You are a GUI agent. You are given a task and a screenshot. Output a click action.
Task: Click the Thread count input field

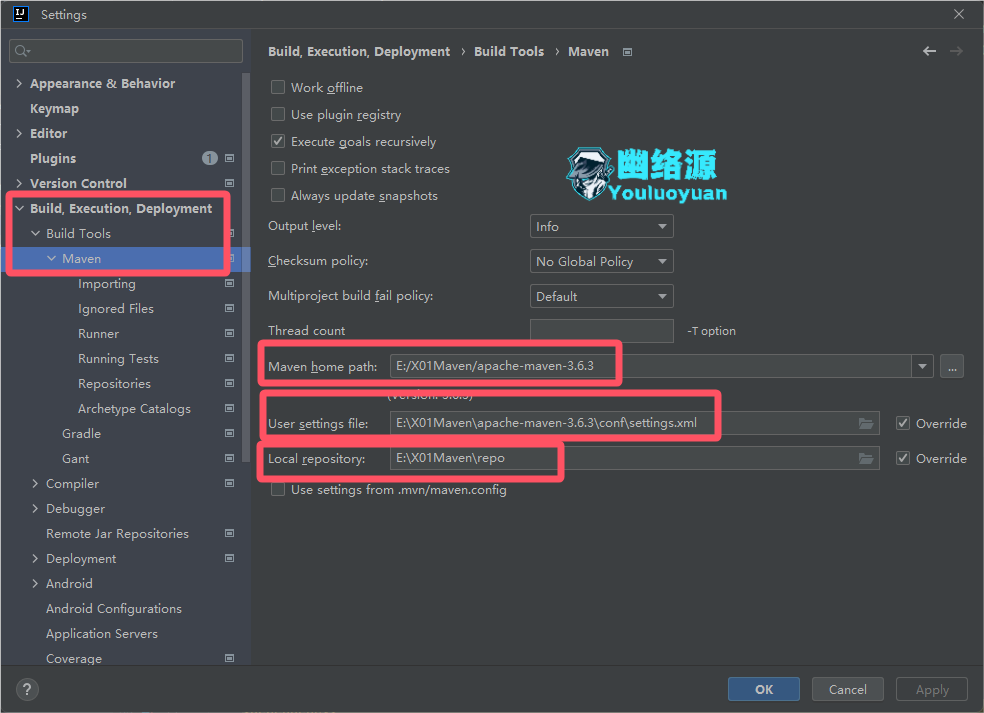click(601, 331)
